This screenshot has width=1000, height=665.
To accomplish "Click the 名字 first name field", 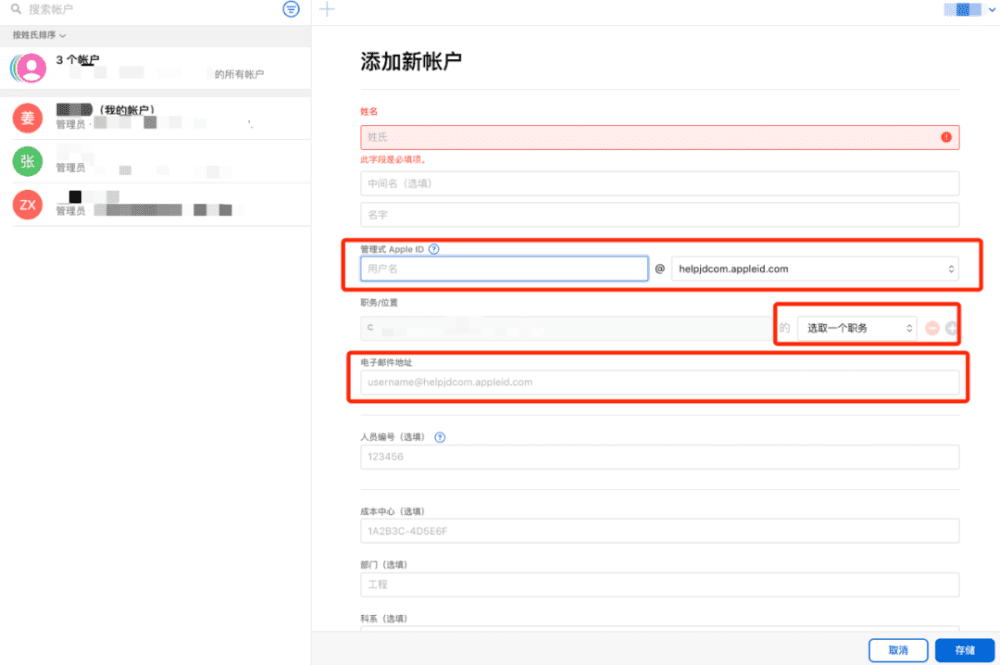I will coord(659,215).
